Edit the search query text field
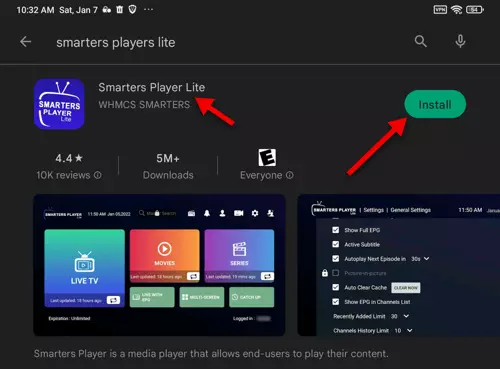The height and width of the screenshot is (369, 500). pyautogui.click(x=116, y=42)
